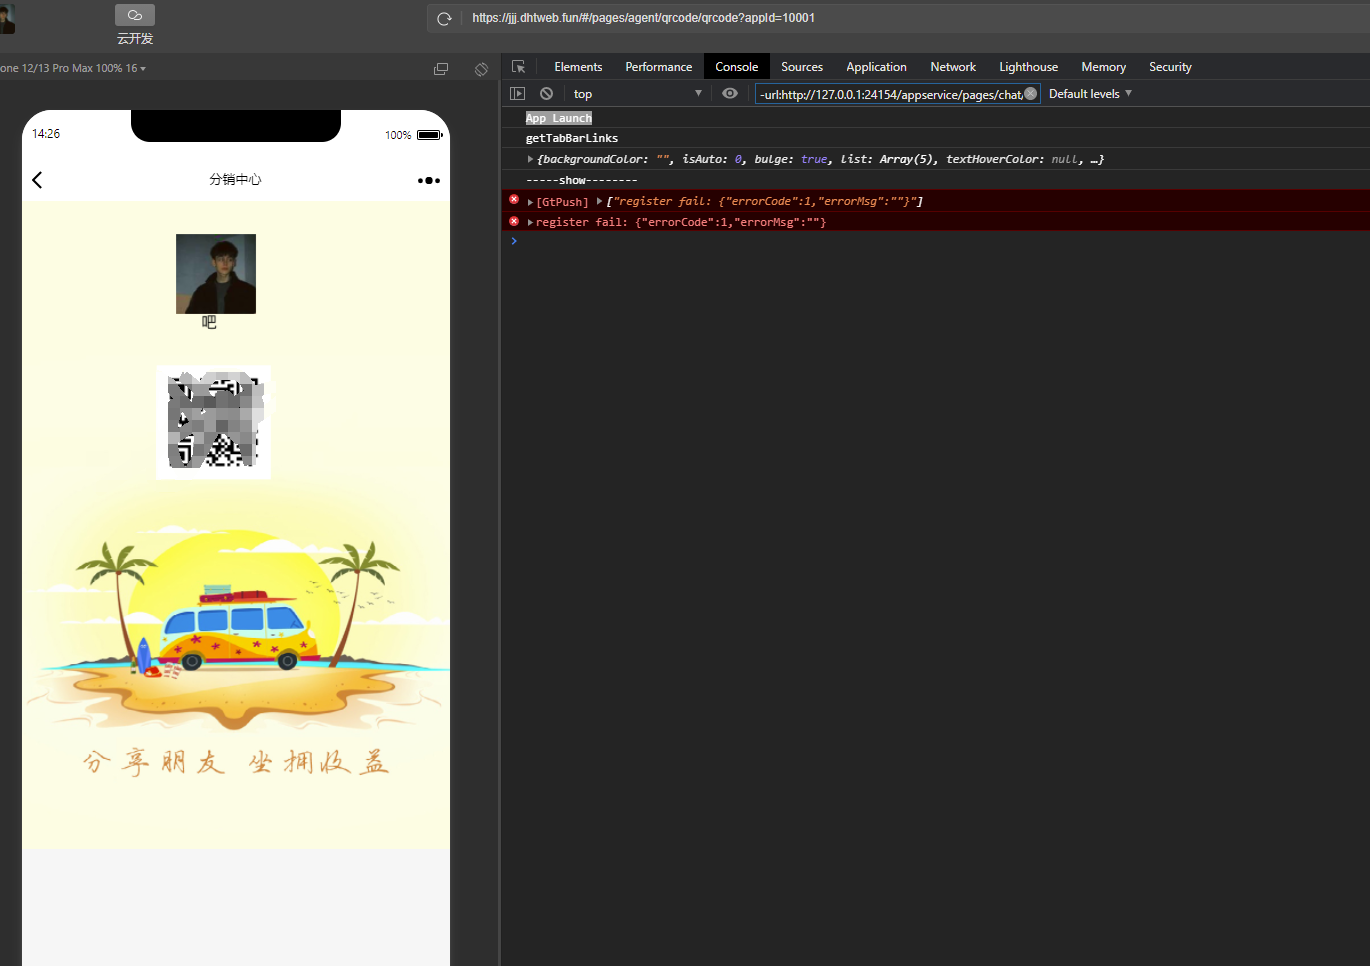
Task: Open the Performance tab
Action: coord(659,67)
